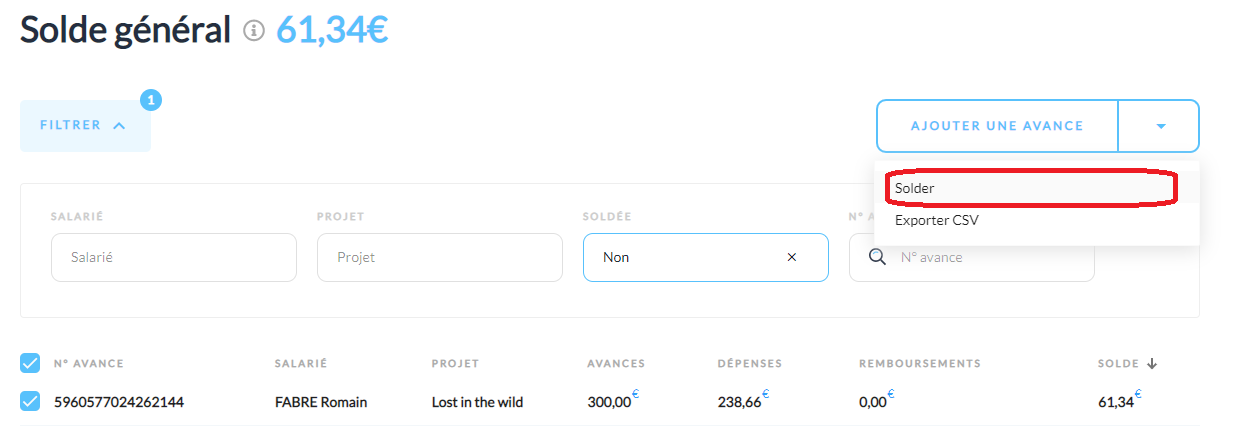Click the info icon beside Solde général

coord(255,32)
